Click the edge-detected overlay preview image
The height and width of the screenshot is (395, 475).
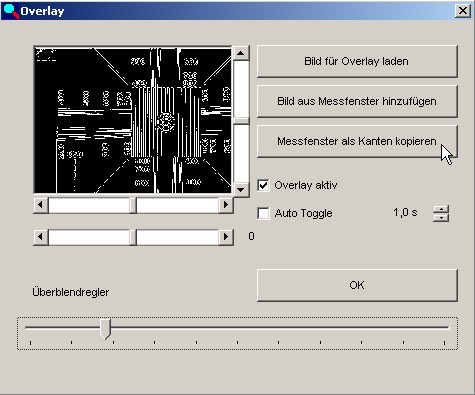[133, 120]
